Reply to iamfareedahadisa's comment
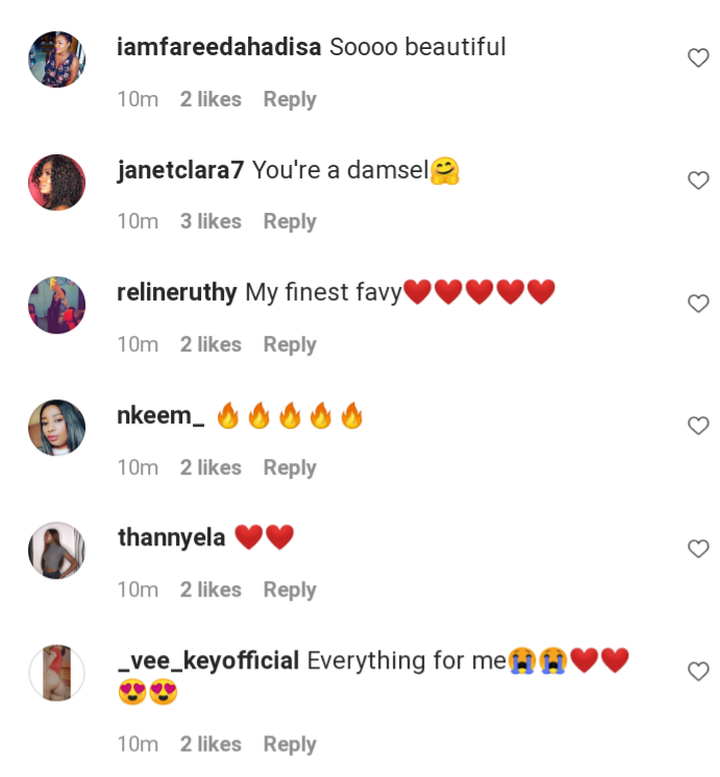Image resolution: width=720 pixels, height=777 pixels. click(289, 100)
